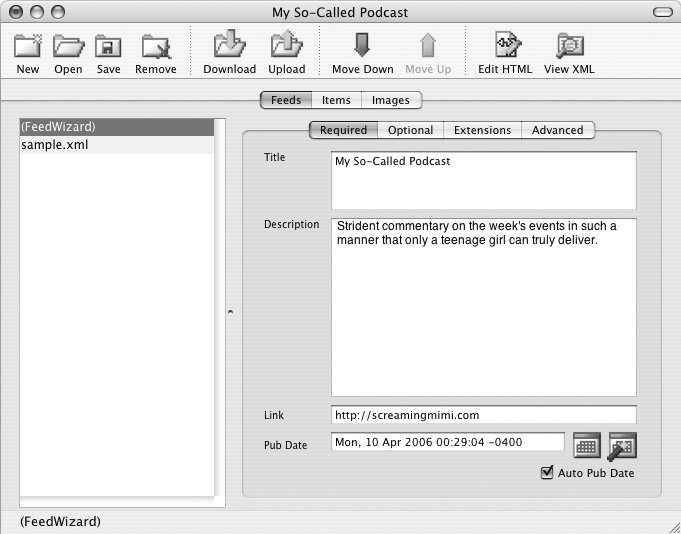Click the icon right of the calendar button
The height and width of the screenshot is (534, 681).
click(621, 445)
